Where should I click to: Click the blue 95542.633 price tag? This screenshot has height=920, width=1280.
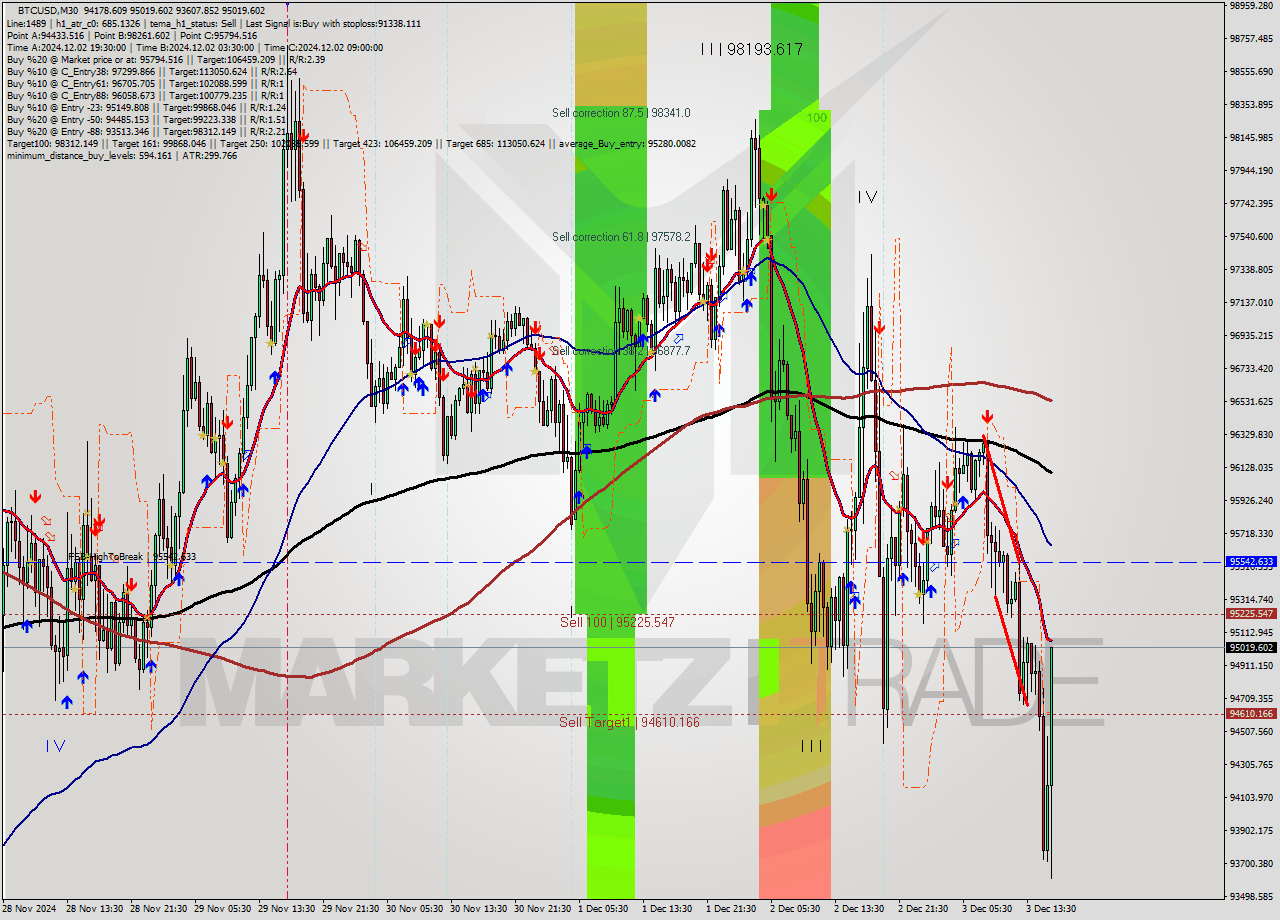coord(1251,562)
